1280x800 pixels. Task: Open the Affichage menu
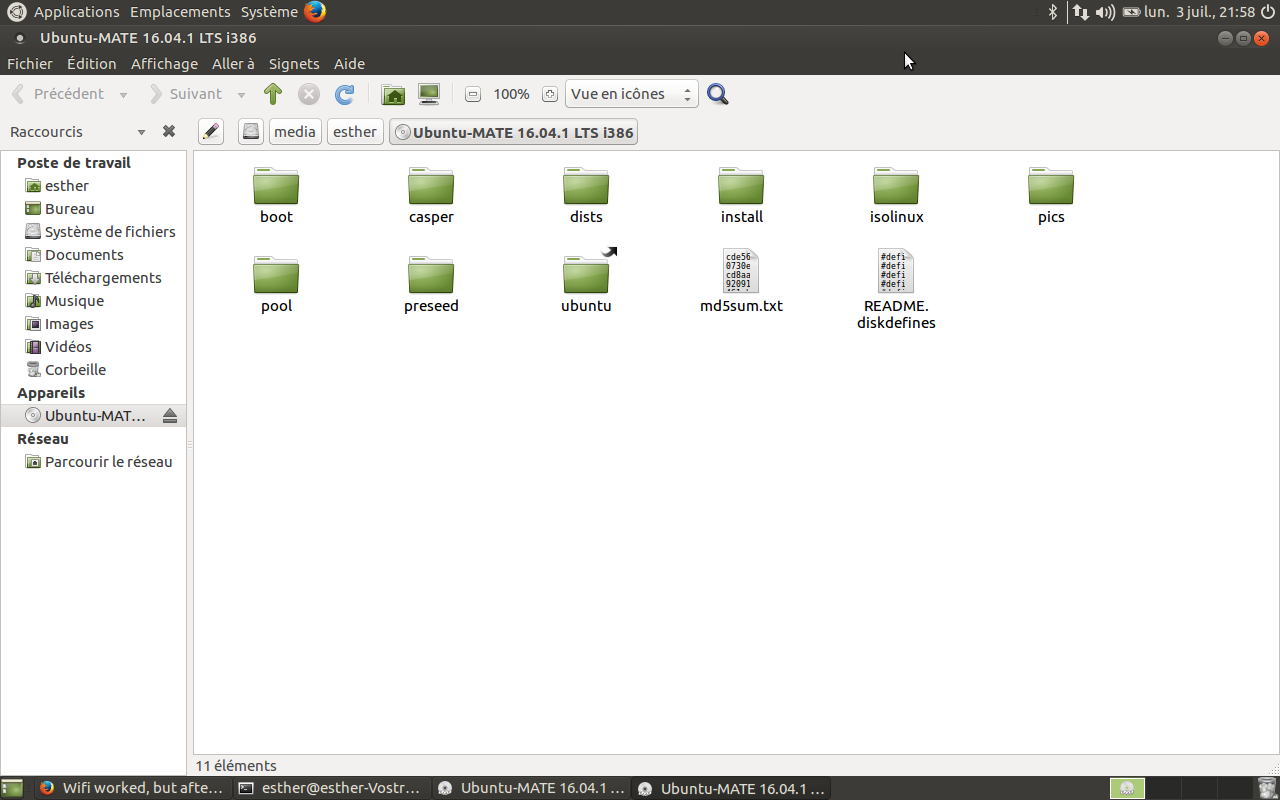coord(165,63)
